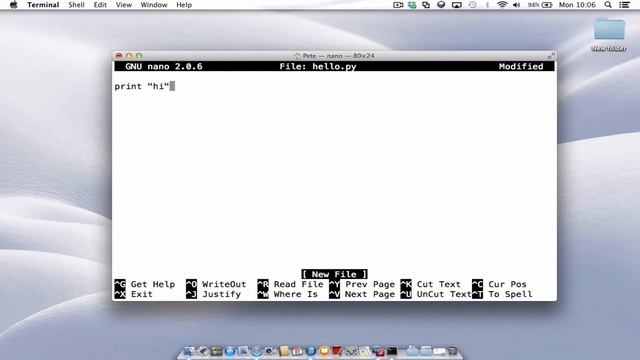The width and height of the screenshot is (640, 360).
Task: Open the Bluetooth status menu
Action: pos(487,5)
